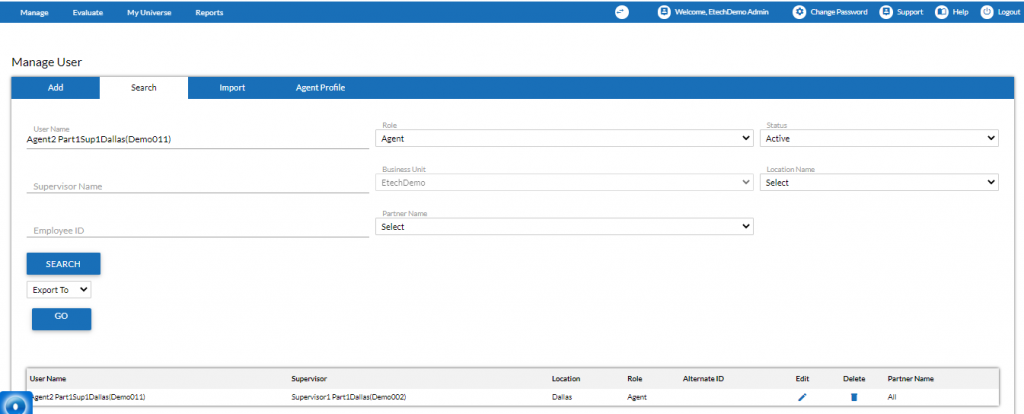1024x414 pixels.
Task: Click the round swap icon in top bar
Action: pos(622,12)
